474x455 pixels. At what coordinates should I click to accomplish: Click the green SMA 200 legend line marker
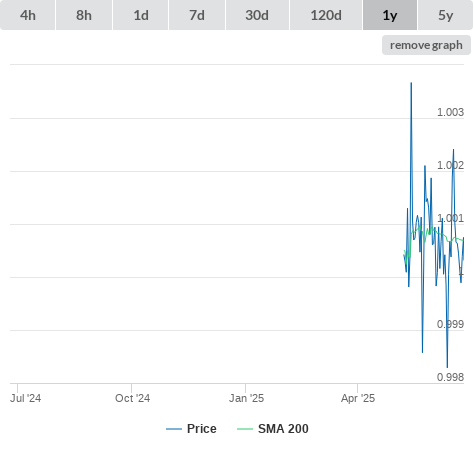pyautogui.click(x=245, y=429)
